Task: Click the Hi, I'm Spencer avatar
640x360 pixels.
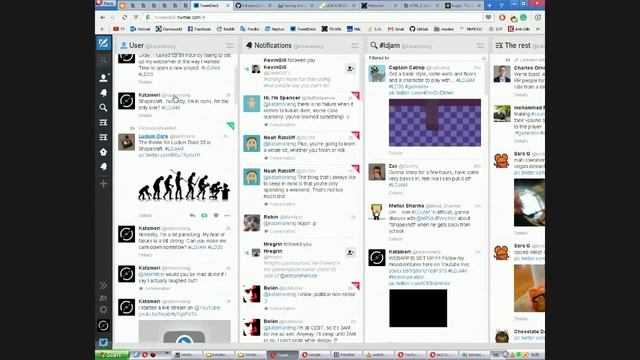Action: 251,104
